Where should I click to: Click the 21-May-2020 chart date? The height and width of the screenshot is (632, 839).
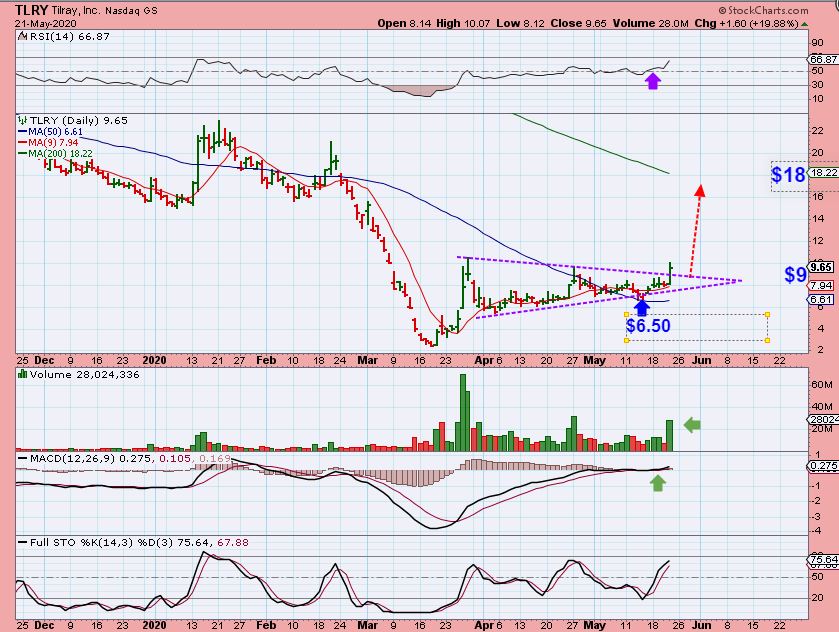pyautogui.click(x=45, y=24)
